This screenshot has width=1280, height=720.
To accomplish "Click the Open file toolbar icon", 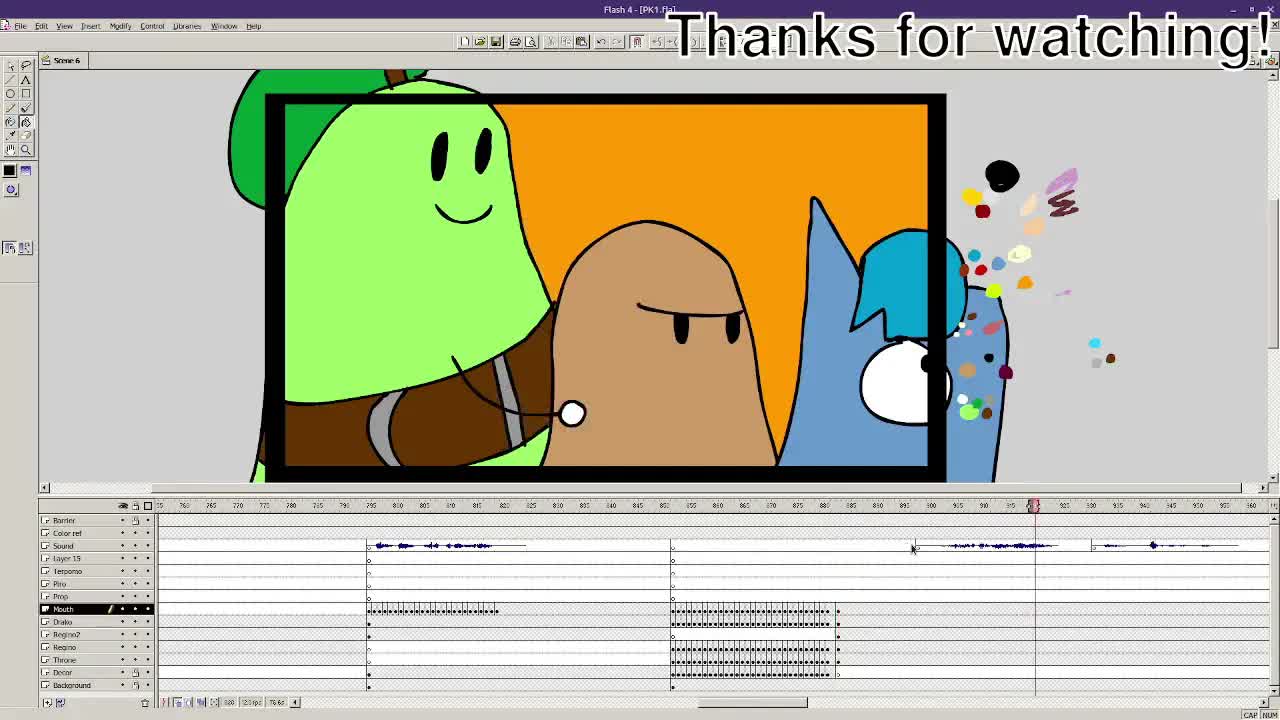I will [x=480, y=42].
